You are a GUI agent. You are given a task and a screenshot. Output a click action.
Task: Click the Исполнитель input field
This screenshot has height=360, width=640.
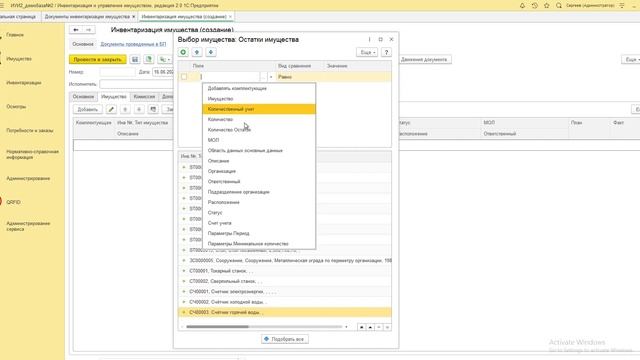click(136, 84)
